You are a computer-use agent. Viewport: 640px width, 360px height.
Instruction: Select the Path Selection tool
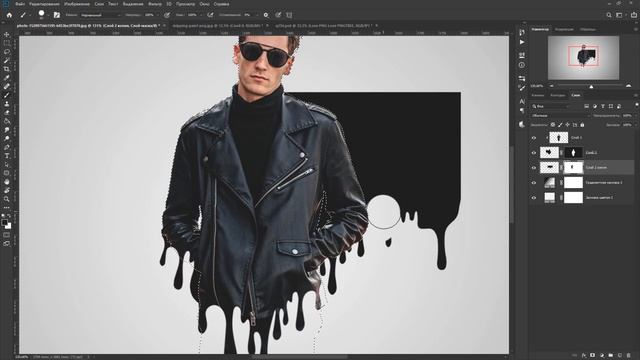(x=7, y=164)
